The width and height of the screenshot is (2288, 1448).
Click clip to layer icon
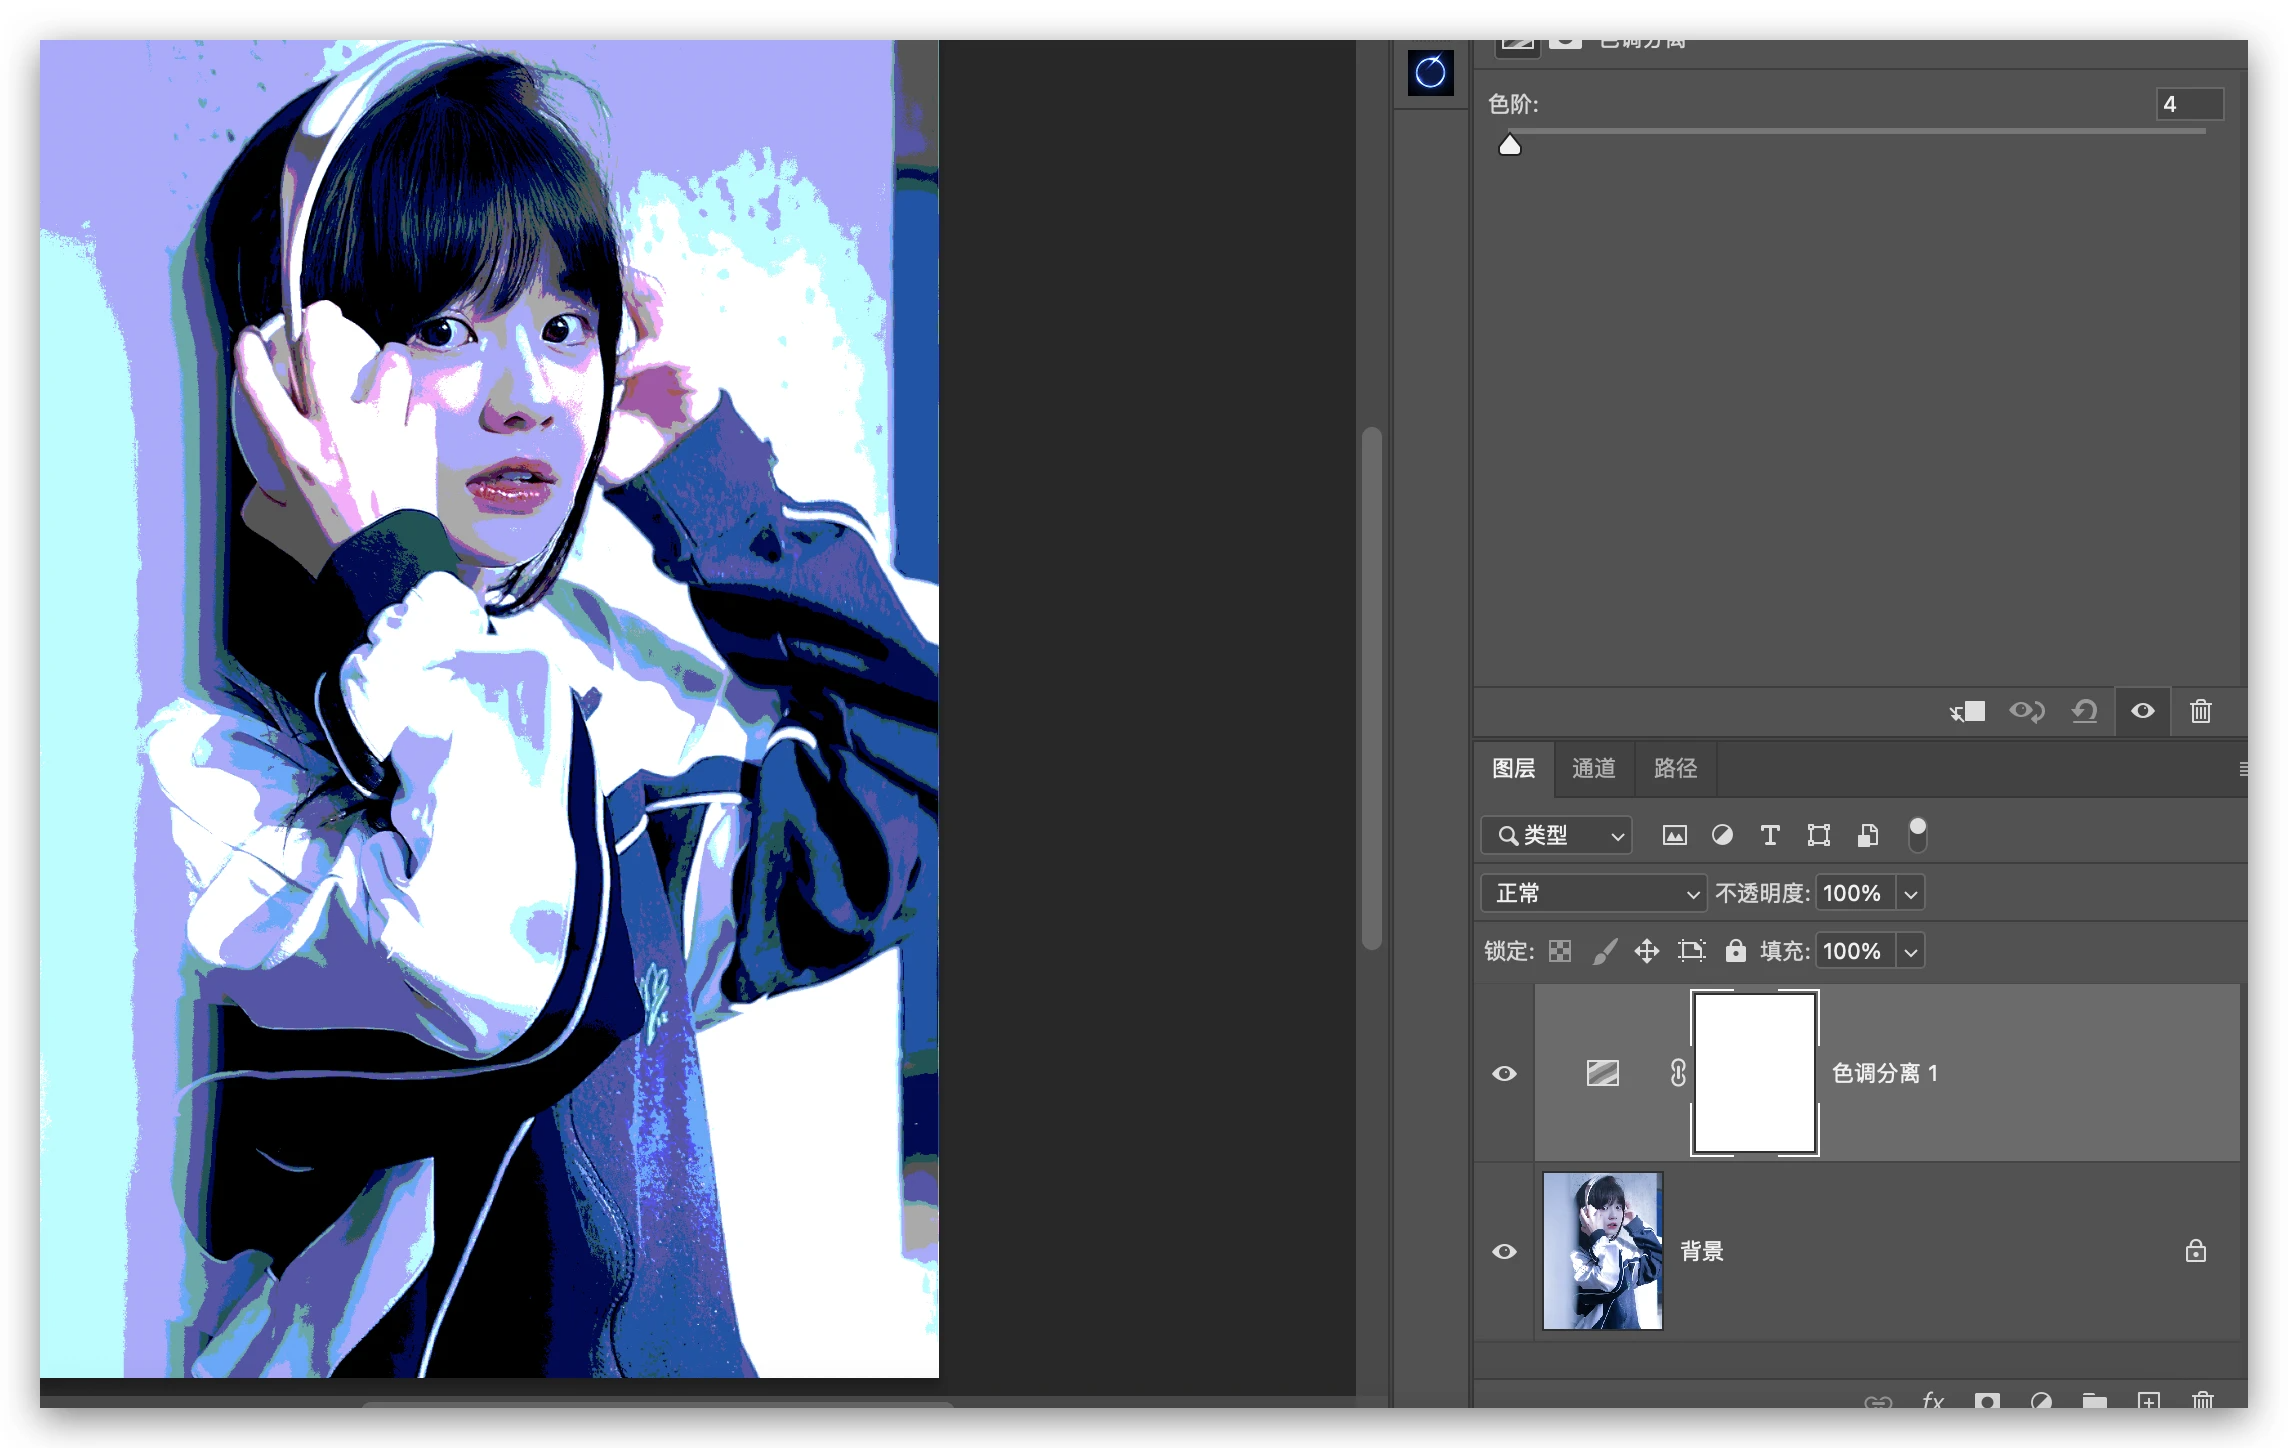[x=1967, y=711]
